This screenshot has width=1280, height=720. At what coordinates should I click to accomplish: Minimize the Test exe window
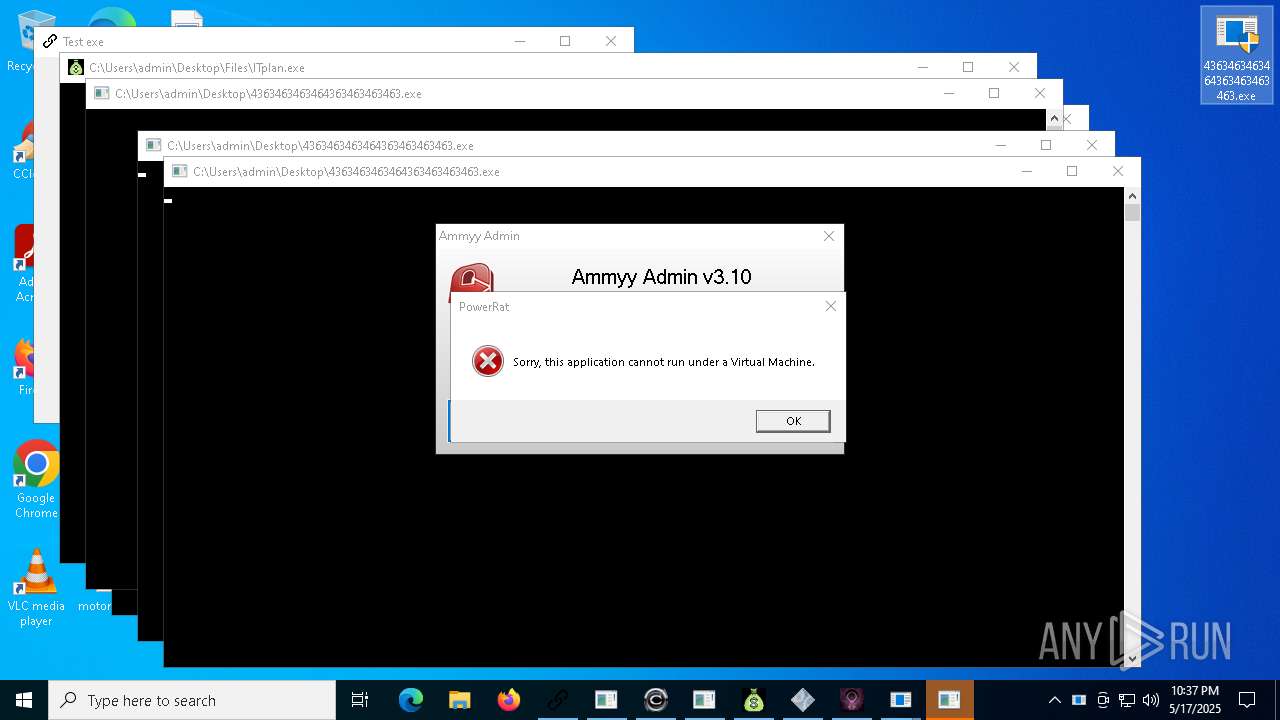(520, 41)
